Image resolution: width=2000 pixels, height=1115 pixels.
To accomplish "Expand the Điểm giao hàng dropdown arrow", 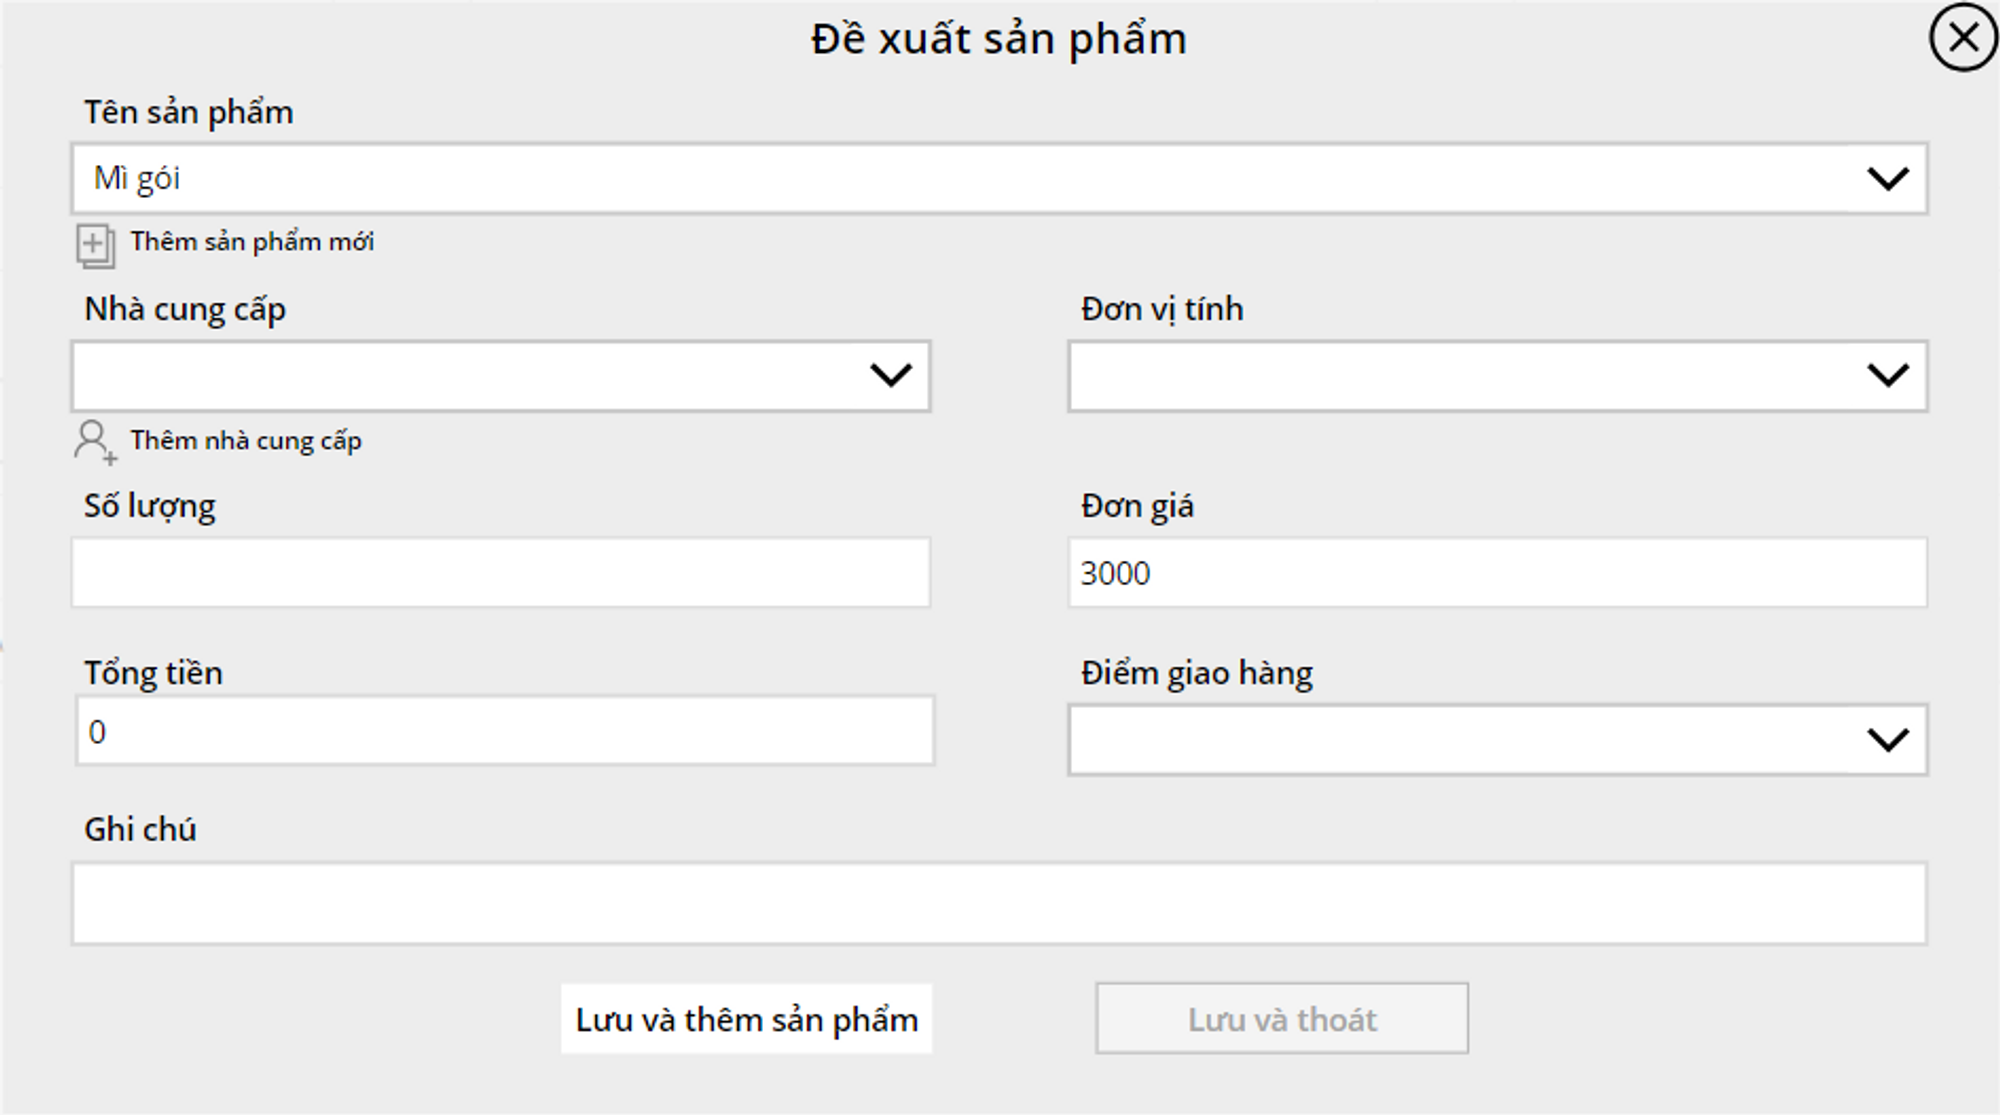I will click(1887, 740).
